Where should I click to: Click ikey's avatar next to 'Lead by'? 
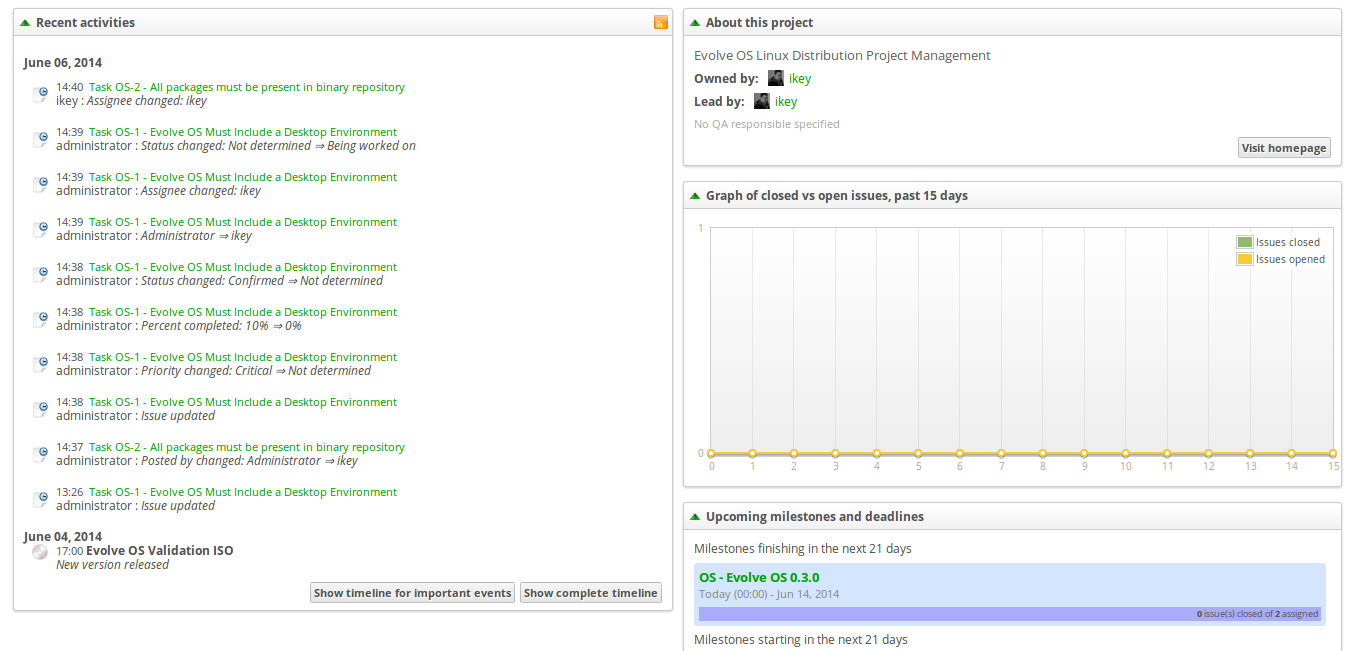761,101
